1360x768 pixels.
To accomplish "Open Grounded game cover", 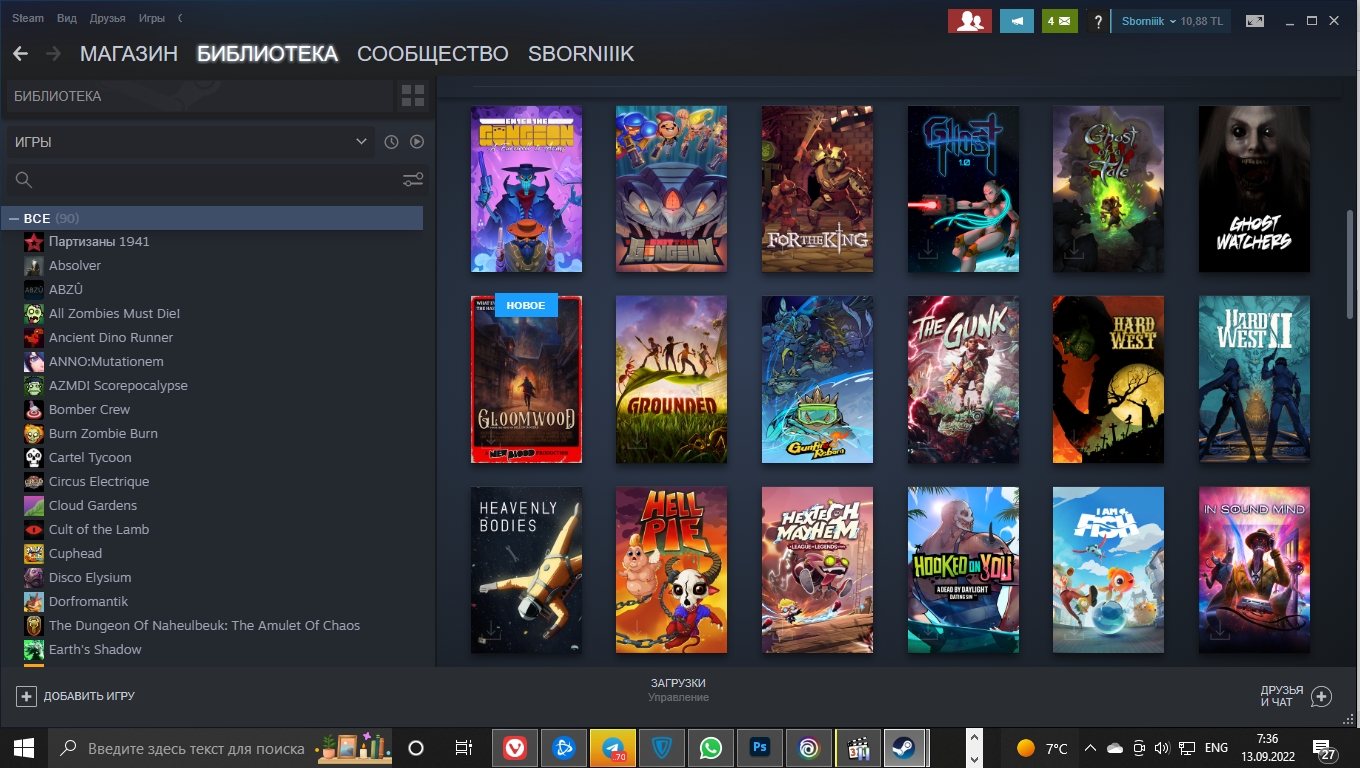I will click(x=671, y=379).
